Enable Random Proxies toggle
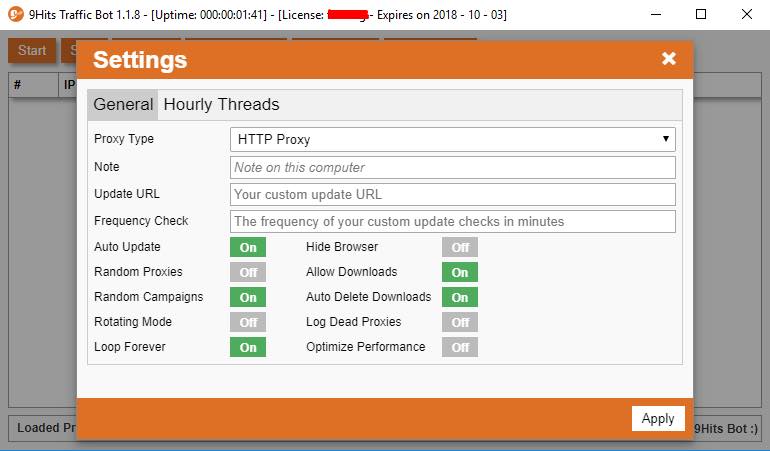Image resolution: width=770 pixels, height=451 pixels. (248, 272)
